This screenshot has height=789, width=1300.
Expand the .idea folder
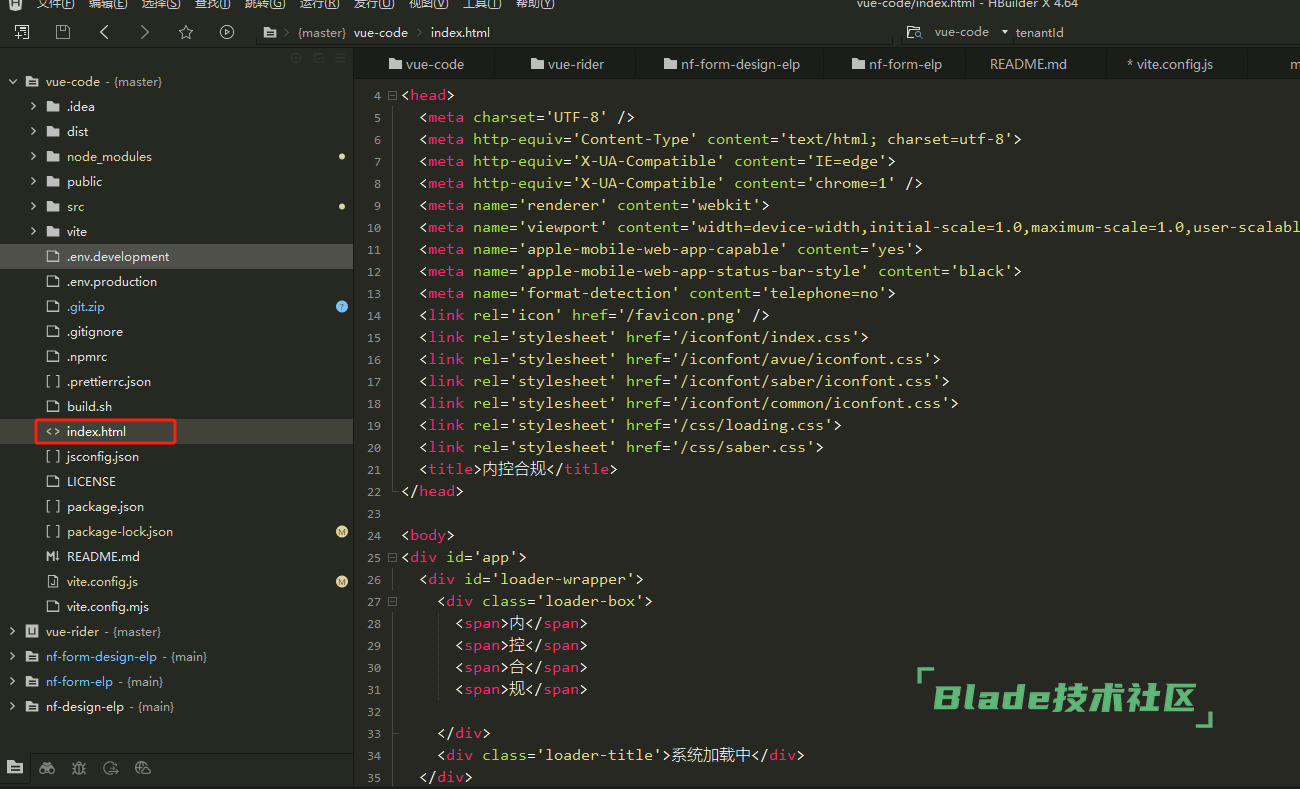pos(33,107)
